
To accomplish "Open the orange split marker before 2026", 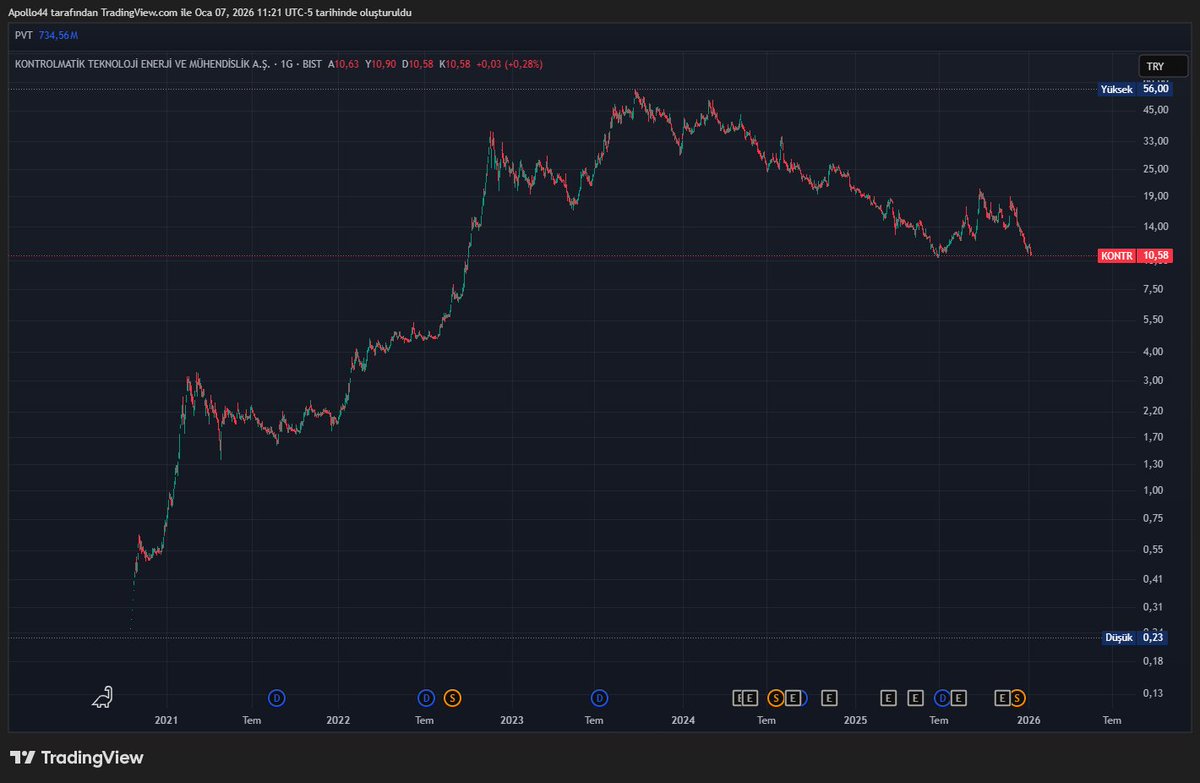I will coord(1017,697).
